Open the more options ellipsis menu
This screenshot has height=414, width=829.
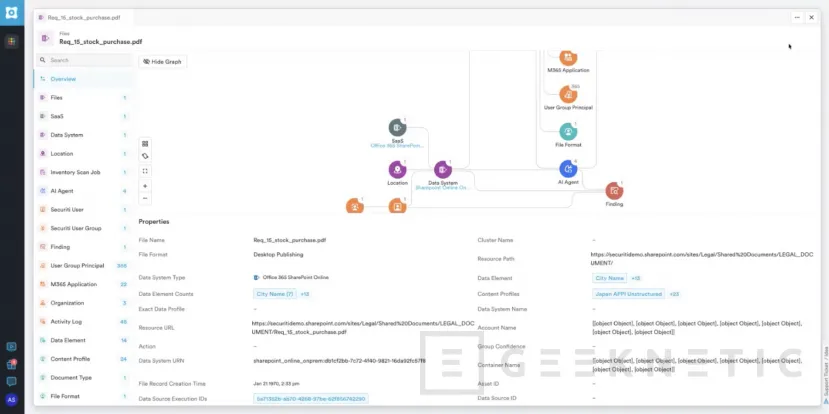tap(797, 17)
